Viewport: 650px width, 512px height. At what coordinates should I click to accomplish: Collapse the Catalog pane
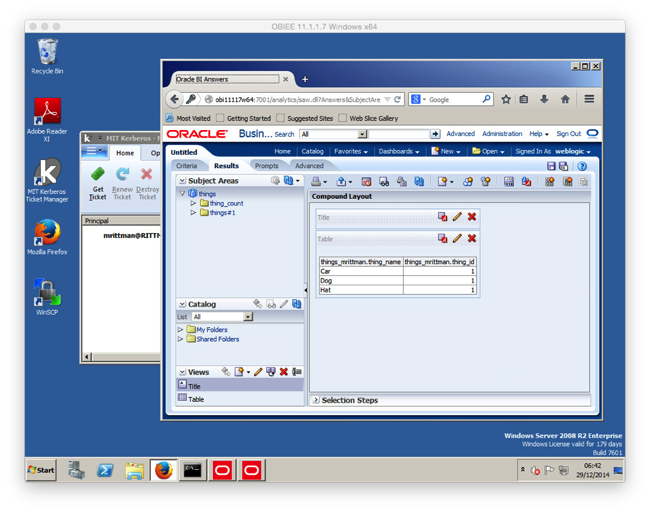[182, 304]
